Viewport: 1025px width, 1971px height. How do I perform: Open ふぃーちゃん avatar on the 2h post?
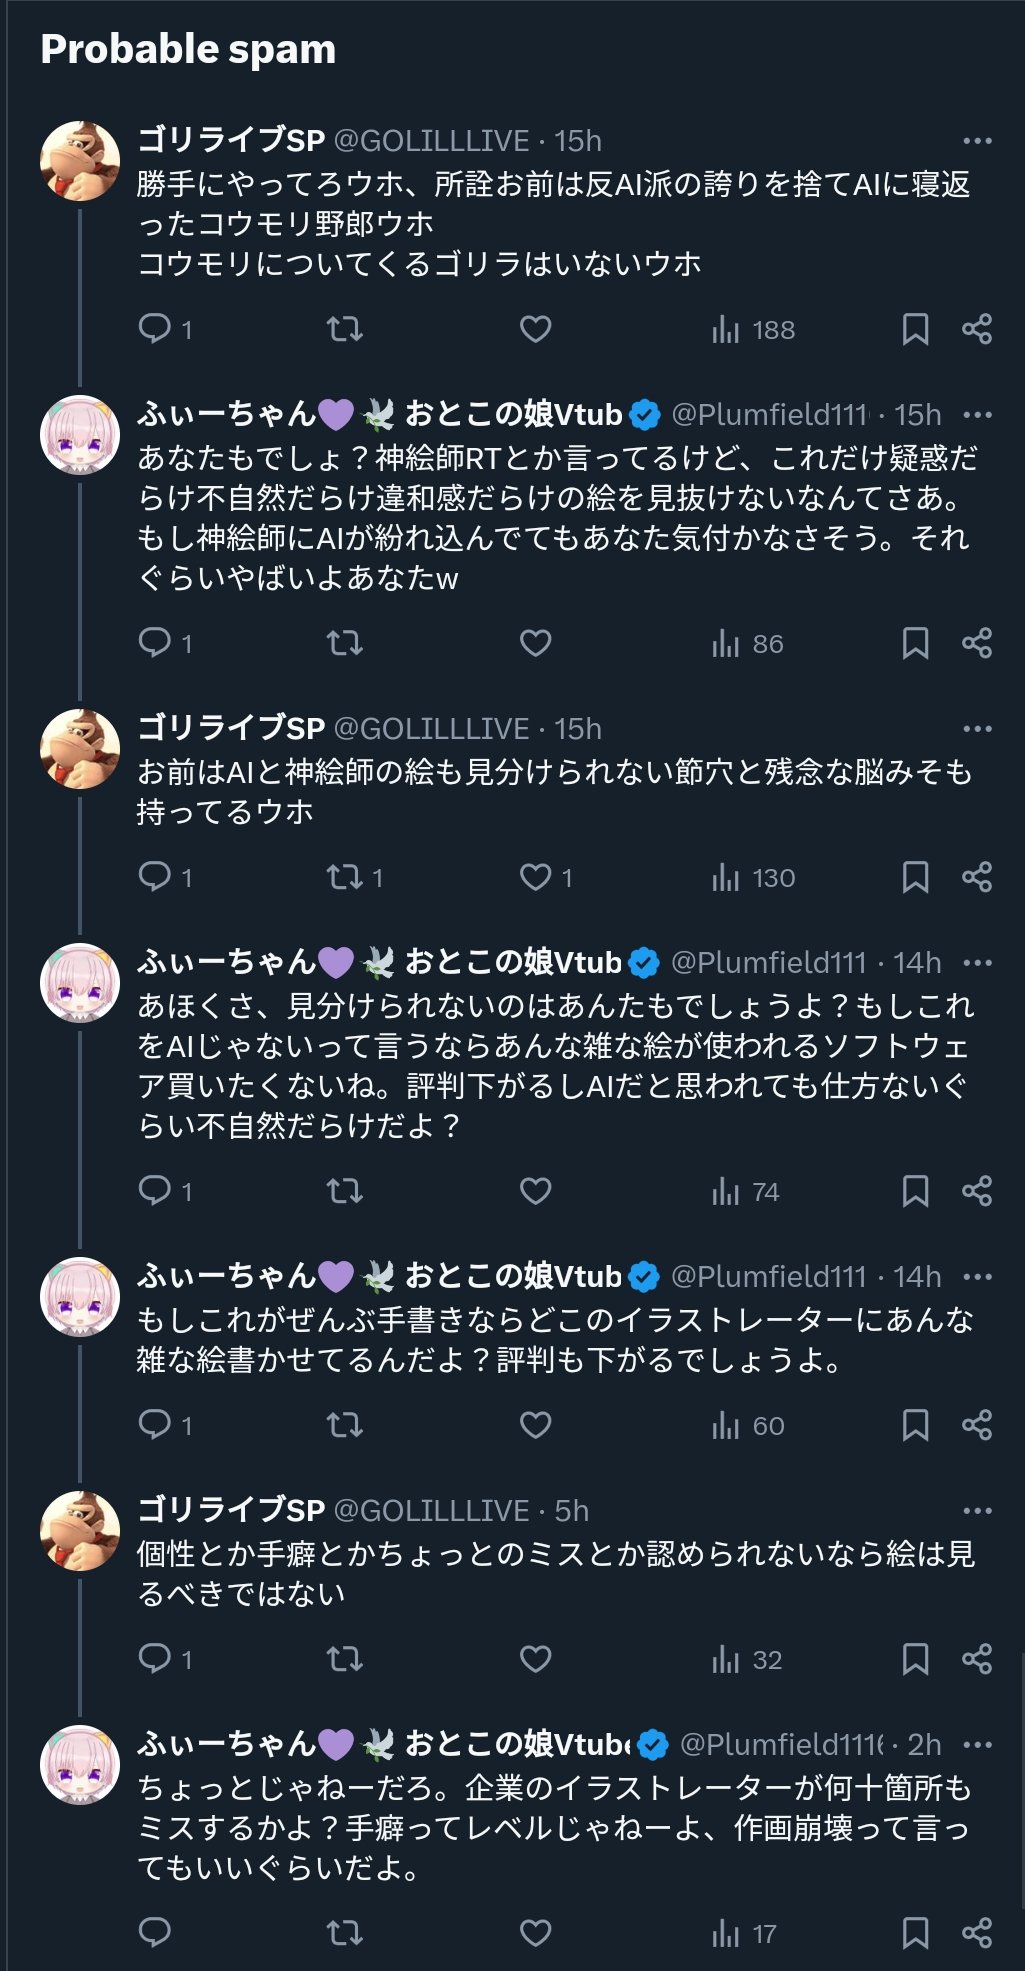point(80,1765)
